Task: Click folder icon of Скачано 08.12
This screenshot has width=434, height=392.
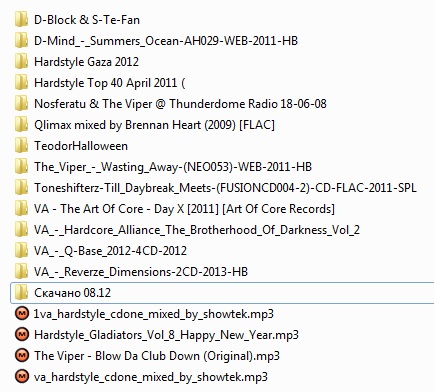Action: (x=21, y=293)
